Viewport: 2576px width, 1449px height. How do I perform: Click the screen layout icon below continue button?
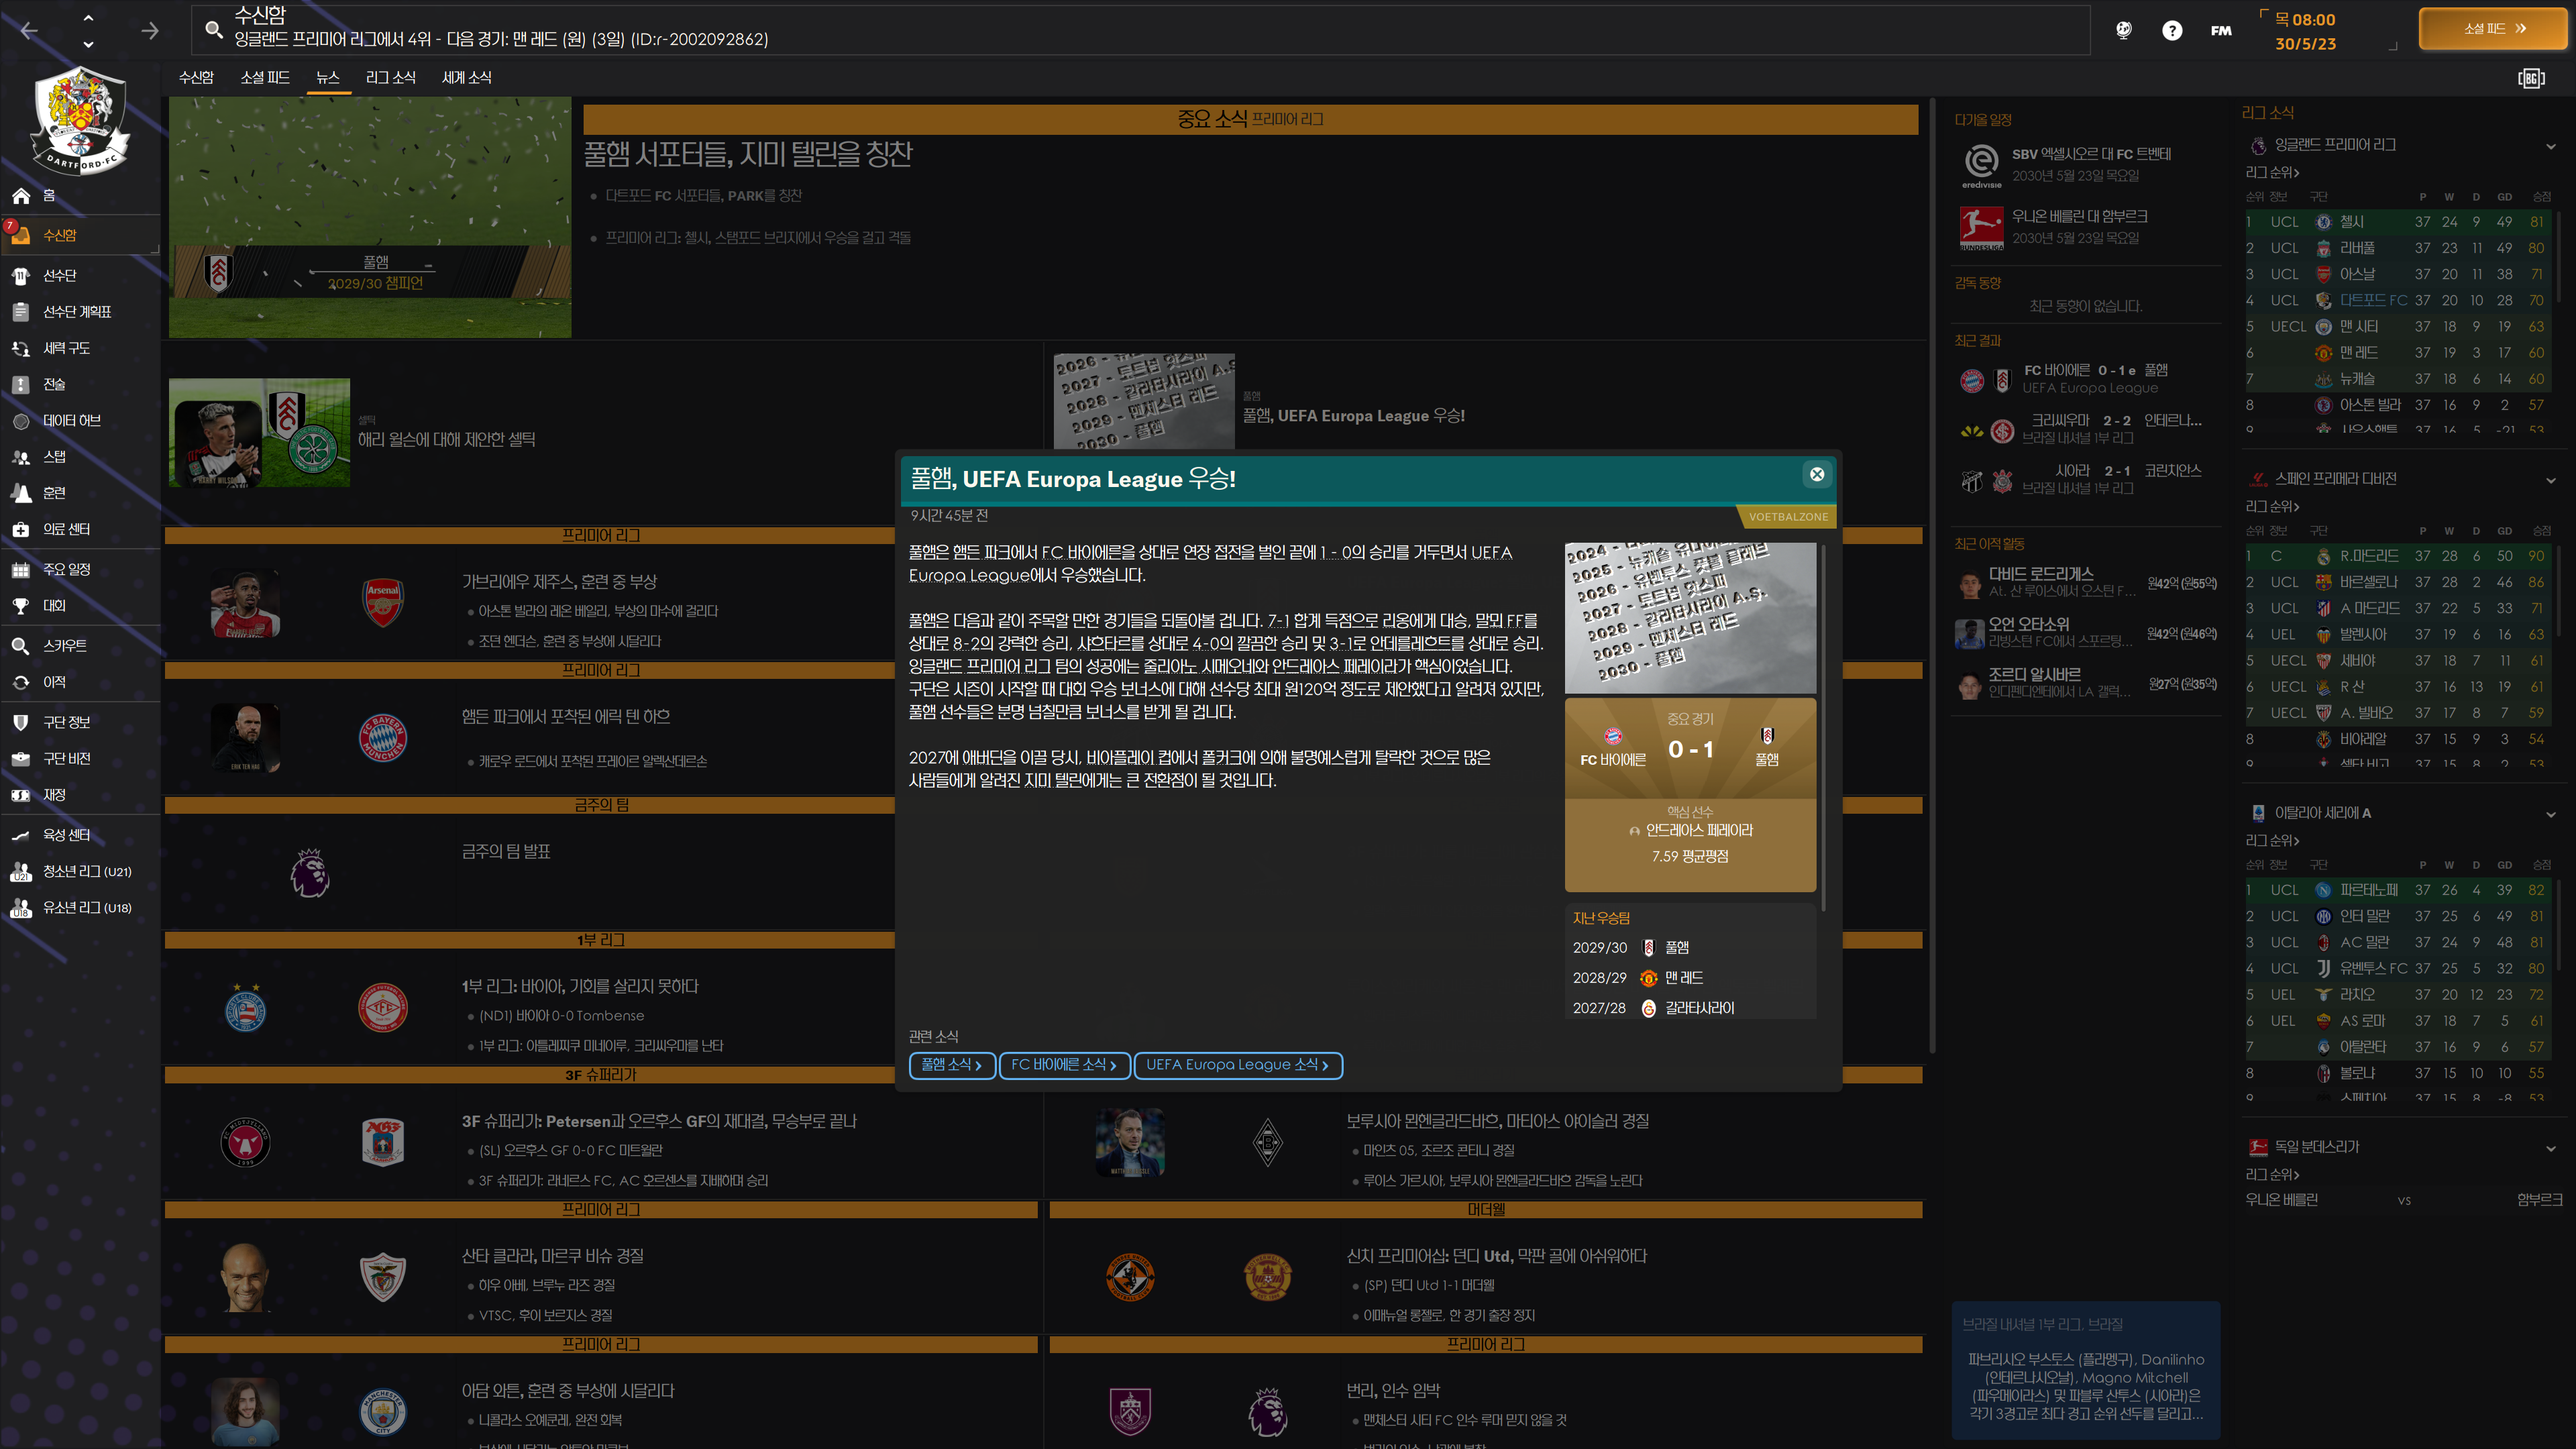pos(2531,78)
